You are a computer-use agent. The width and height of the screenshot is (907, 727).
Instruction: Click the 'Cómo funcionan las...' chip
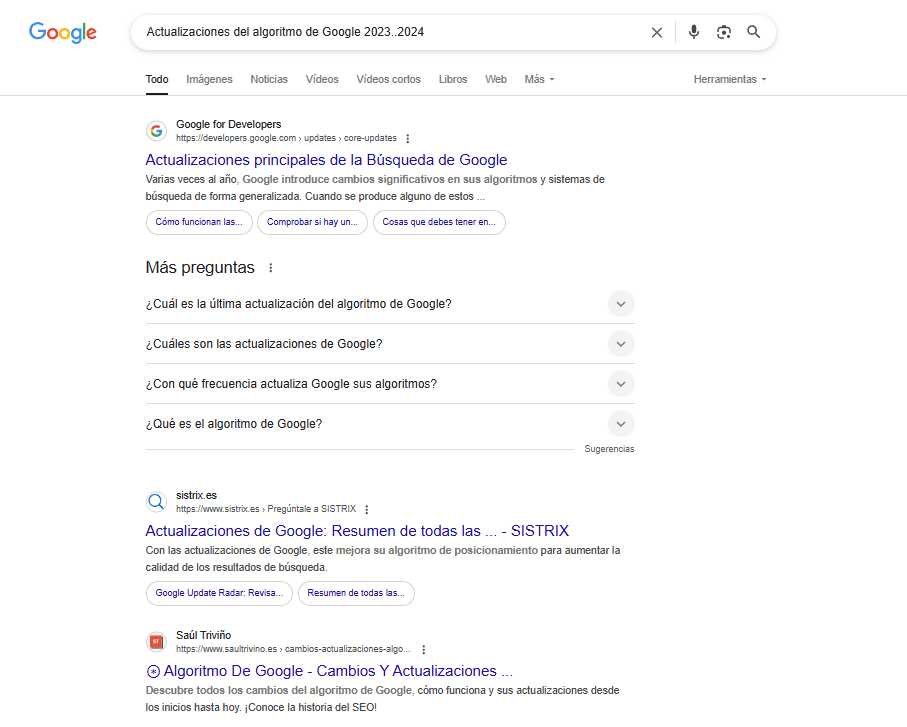coord(199,222)
